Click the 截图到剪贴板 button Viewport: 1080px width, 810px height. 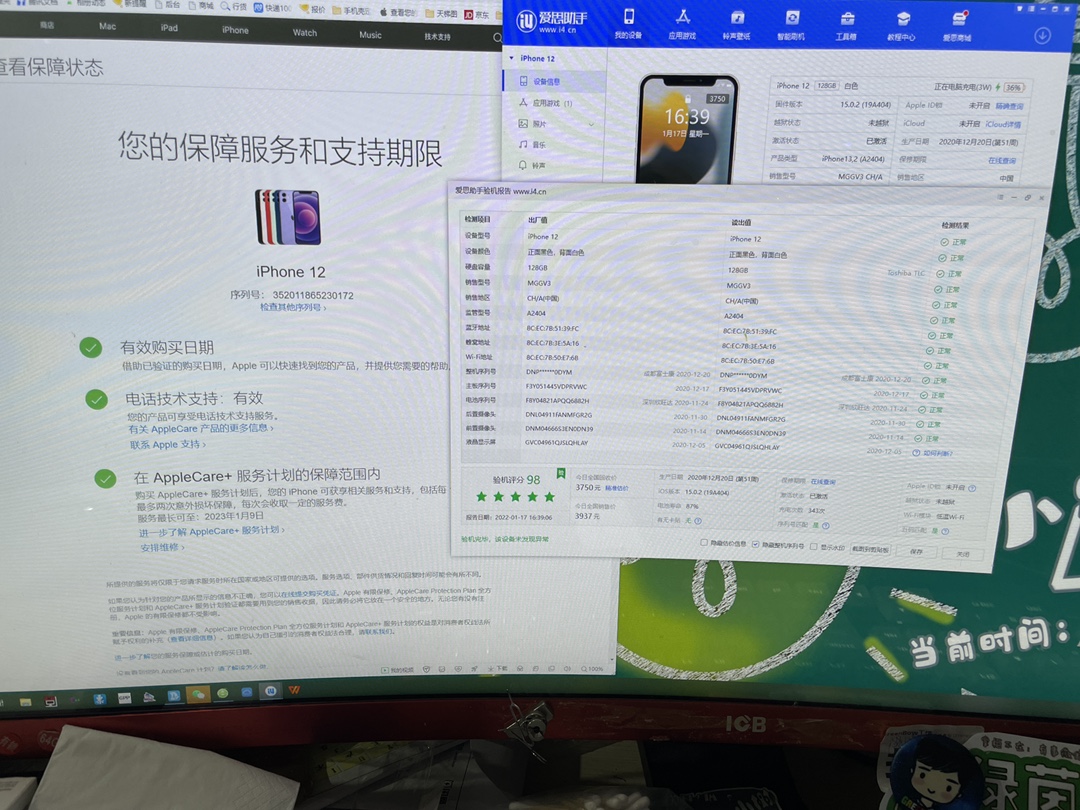click(869, 549)
